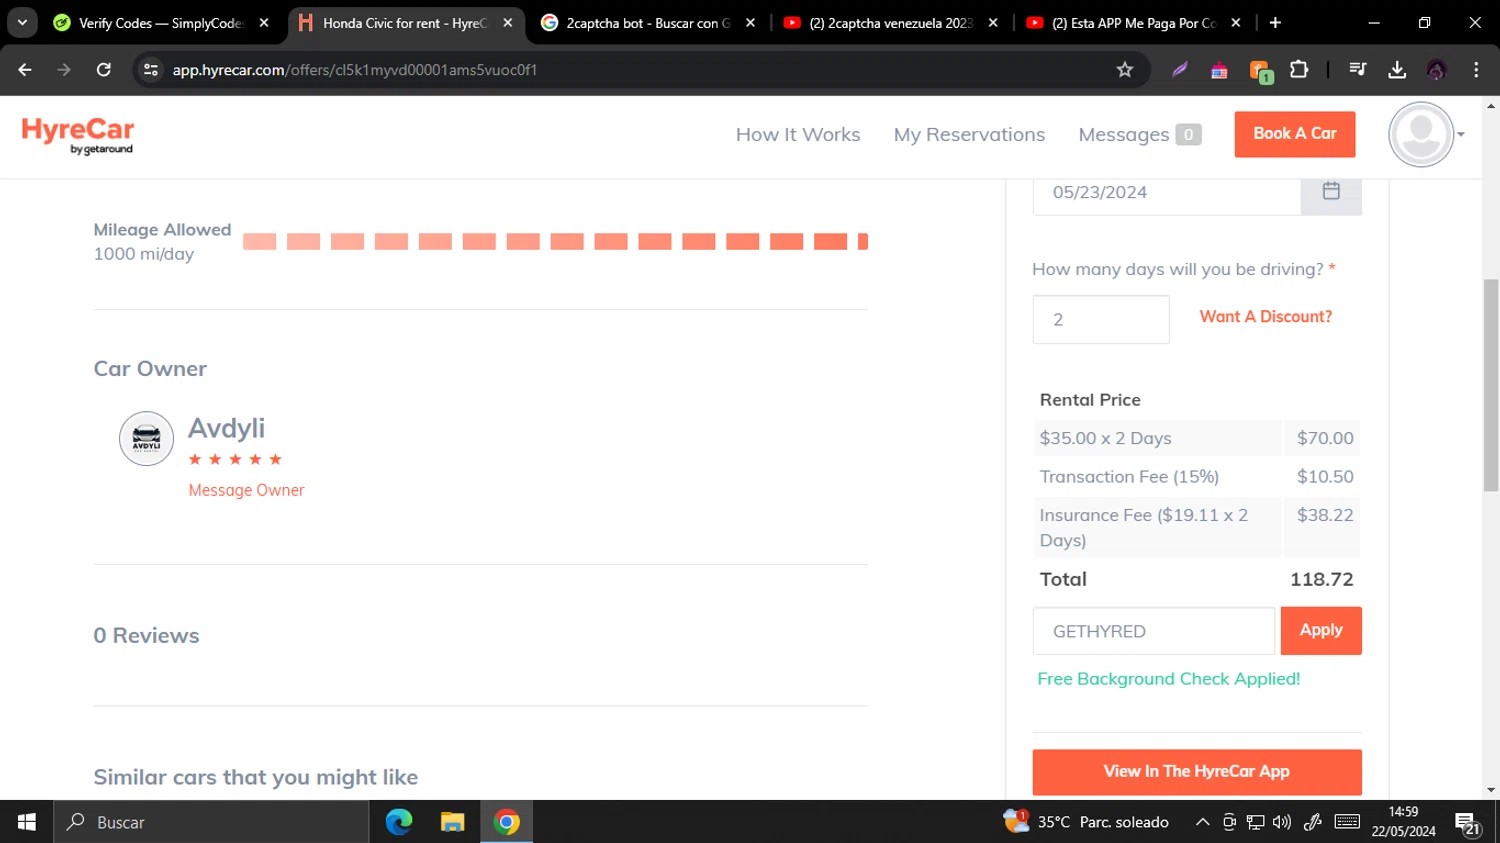Open the tab search dropdown arrow
The image size is (1500, 843).
(x=22, y=22)
